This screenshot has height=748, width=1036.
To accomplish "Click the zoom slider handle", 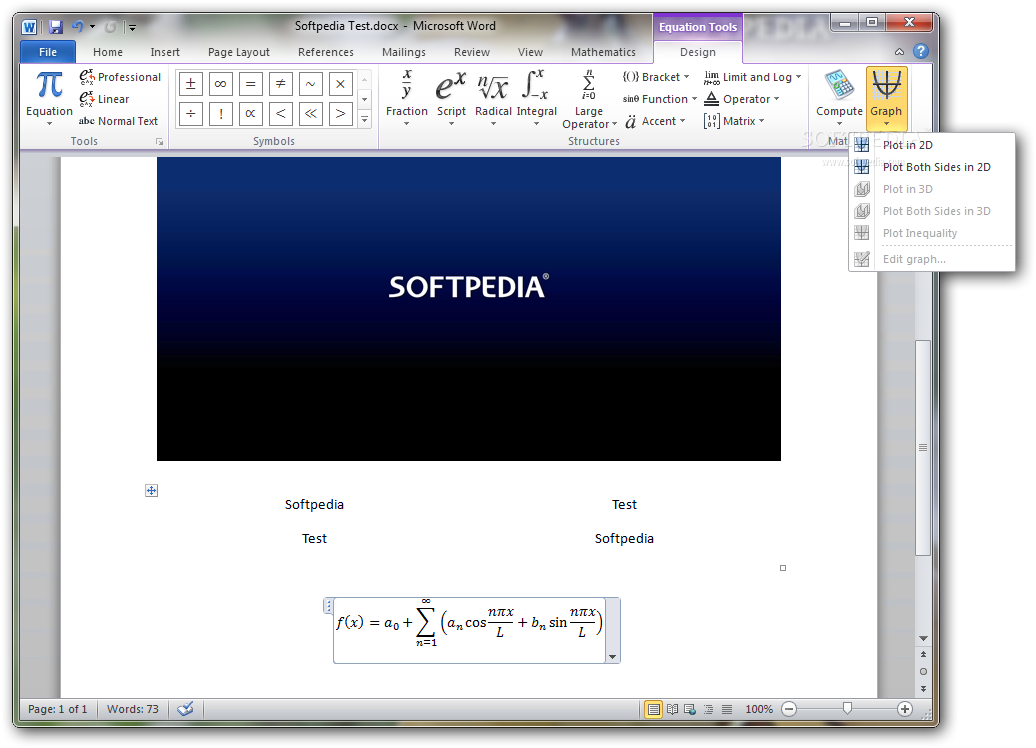I will [847, 709].
